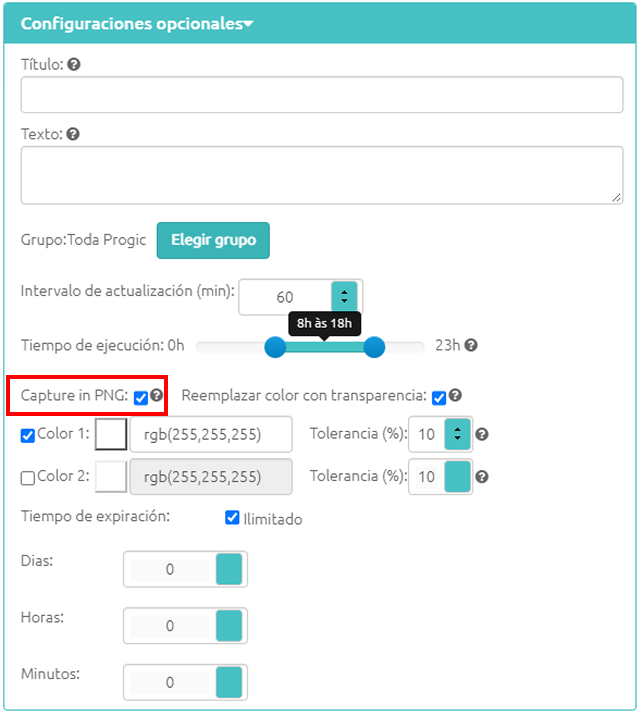
Task: Click the Elegir grupo button
Action: coord(213,240)
